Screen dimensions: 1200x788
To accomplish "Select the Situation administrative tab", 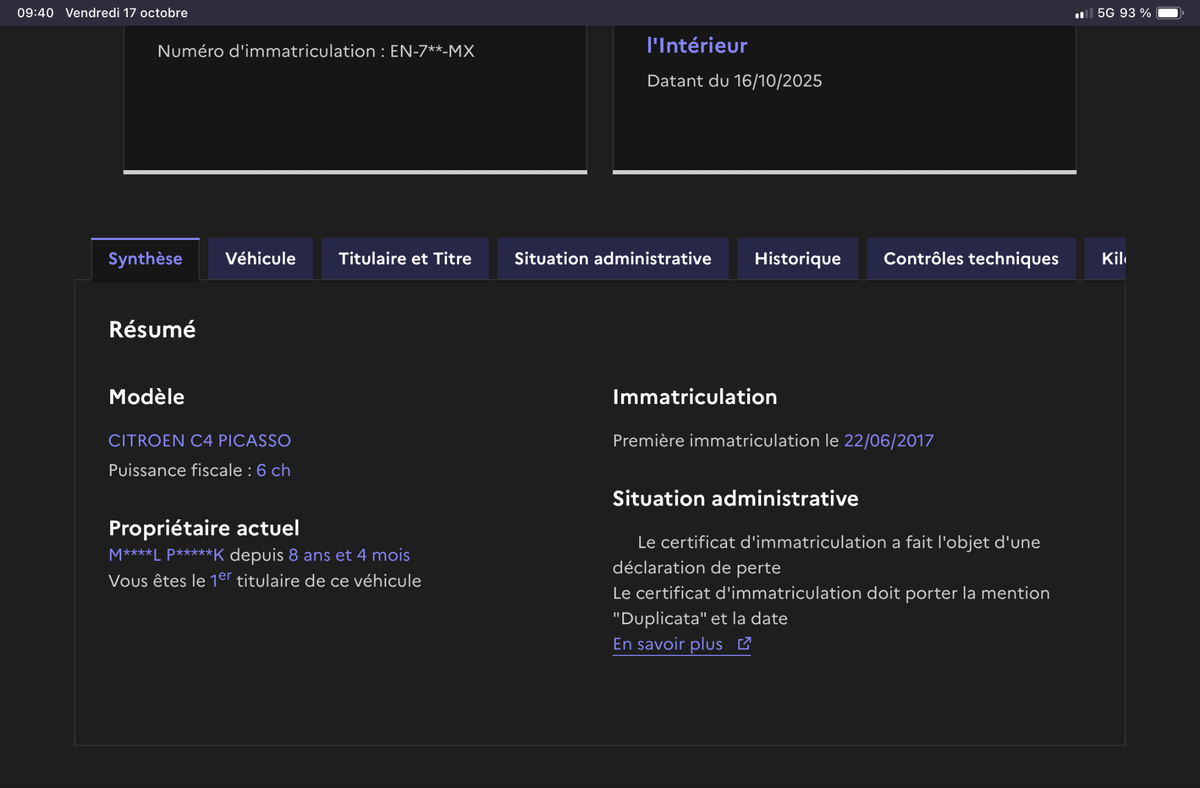I will [613, 259].
